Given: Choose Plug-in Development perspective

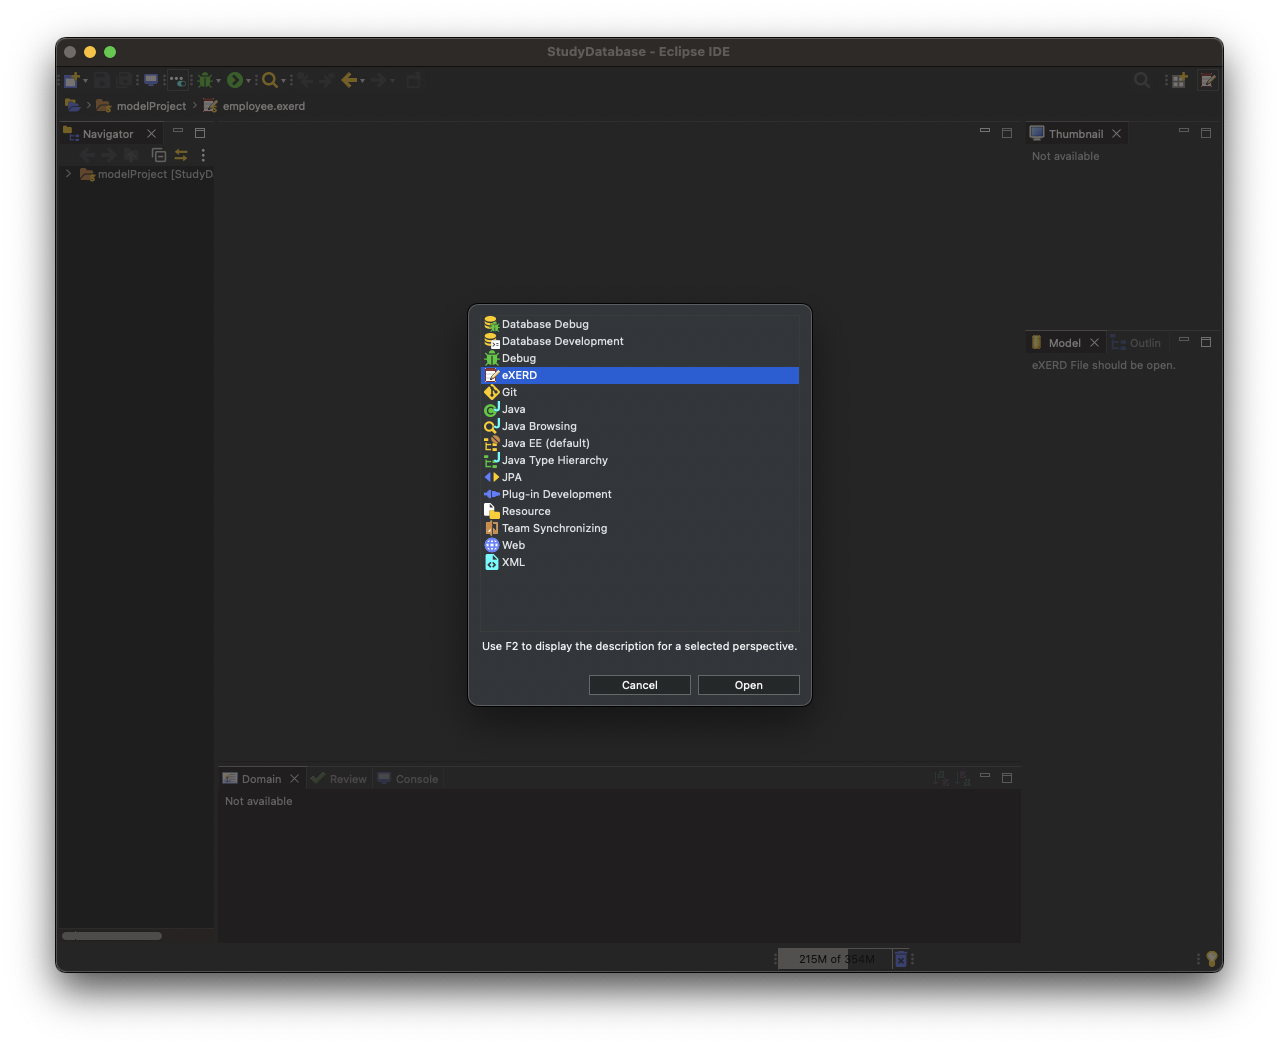Looking at the screenshot, I should point(640,494).
